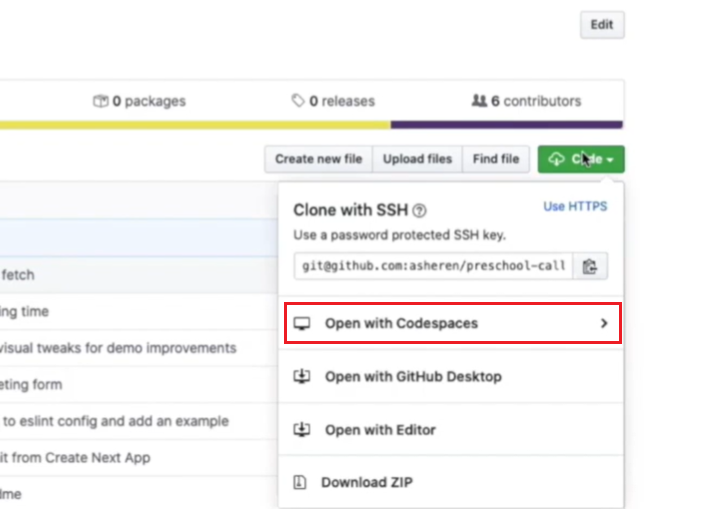Click the releases tag icon
719x509 pixels.
click(298, 101)
